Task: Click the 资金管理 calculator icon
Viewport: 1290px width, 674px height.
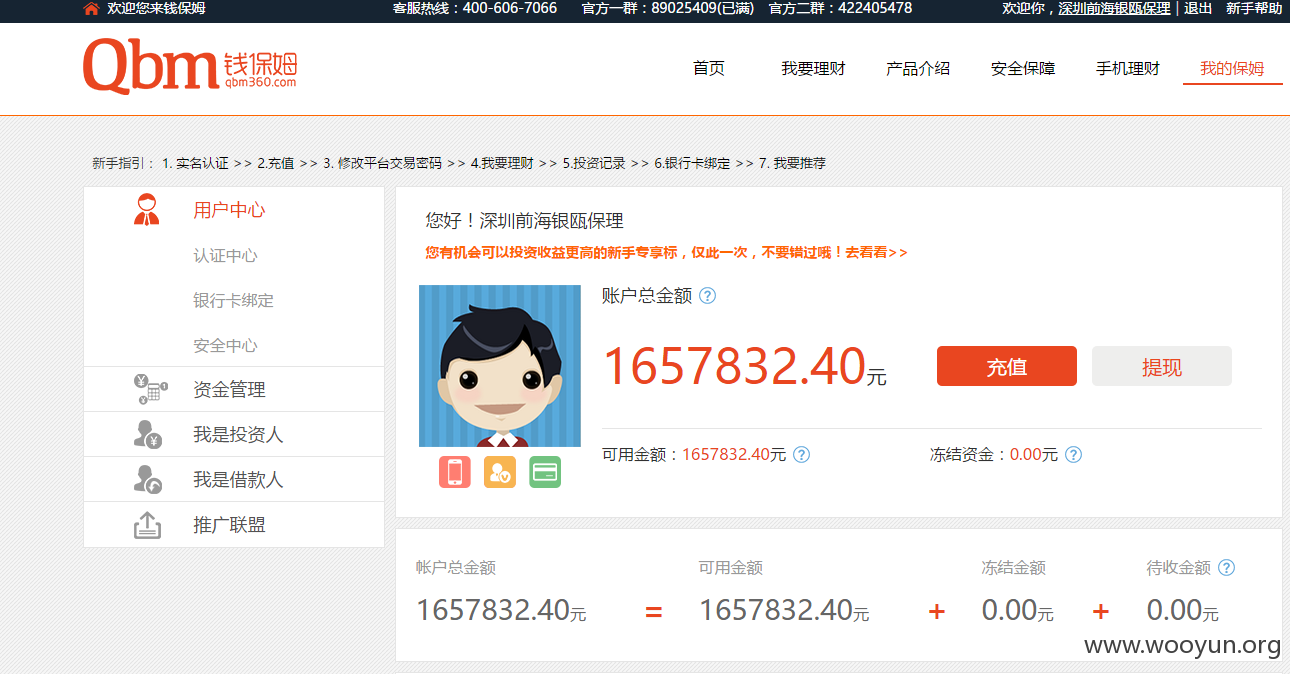Action: click(x=149, y=389)
